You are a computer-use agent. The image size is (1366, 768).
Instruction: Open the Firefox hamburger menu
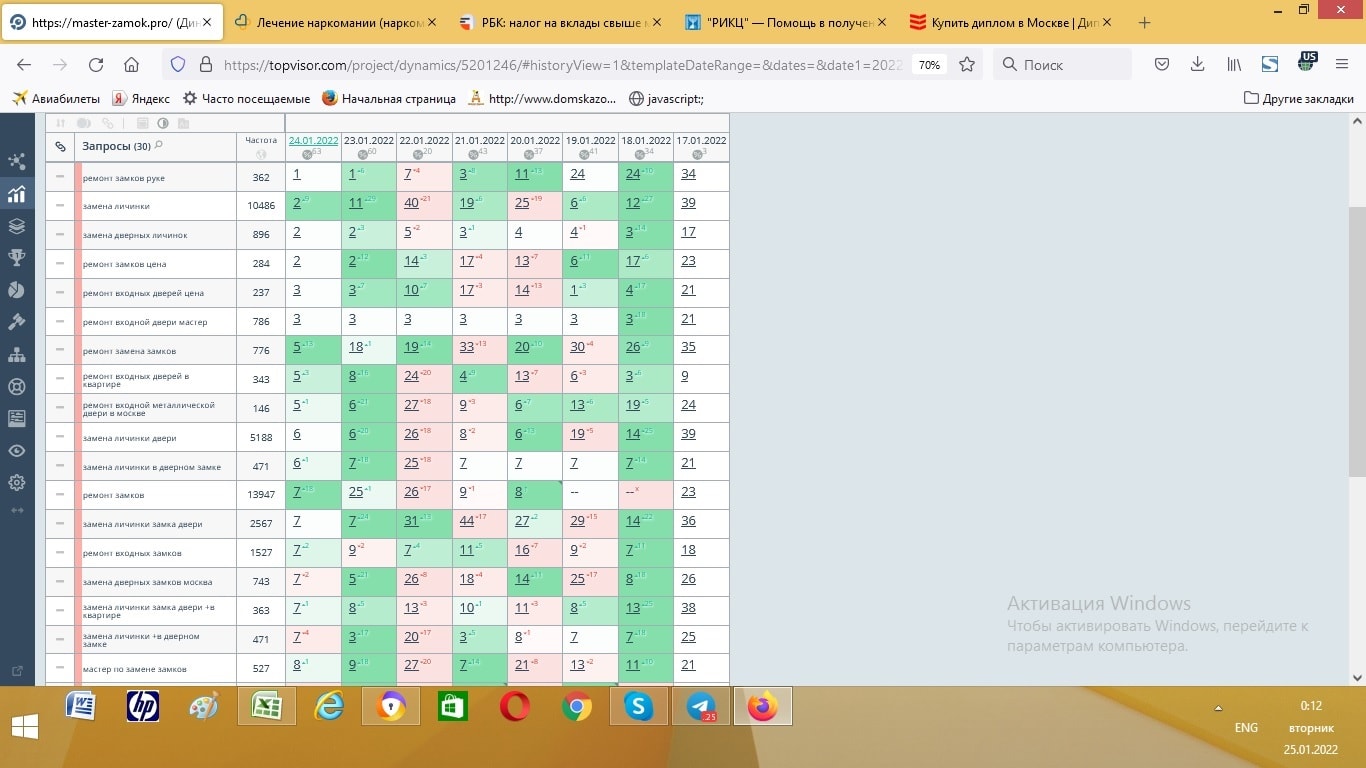(1342, 64)
